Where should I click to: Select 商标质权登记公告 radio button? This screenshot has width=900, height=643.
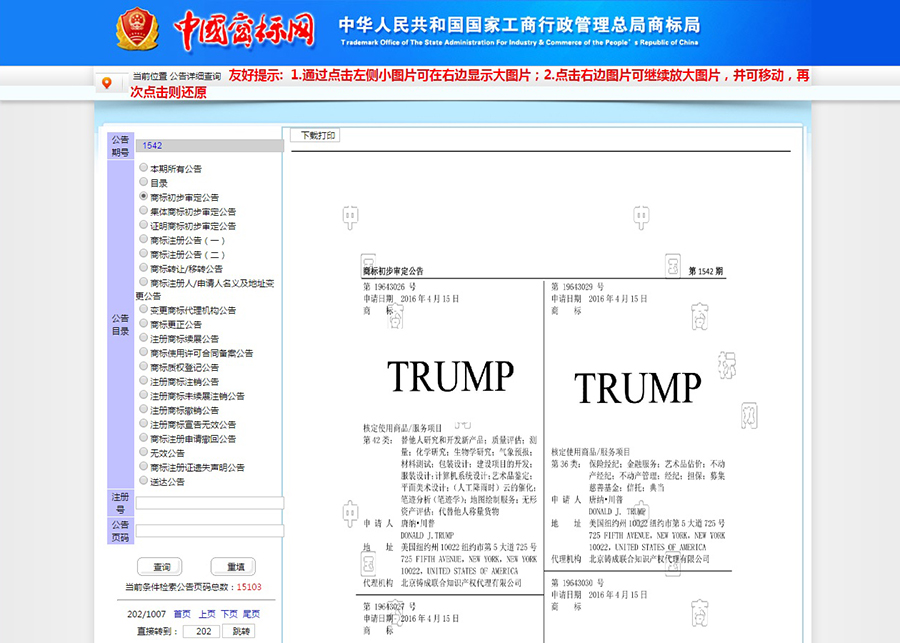pos(143,366)
